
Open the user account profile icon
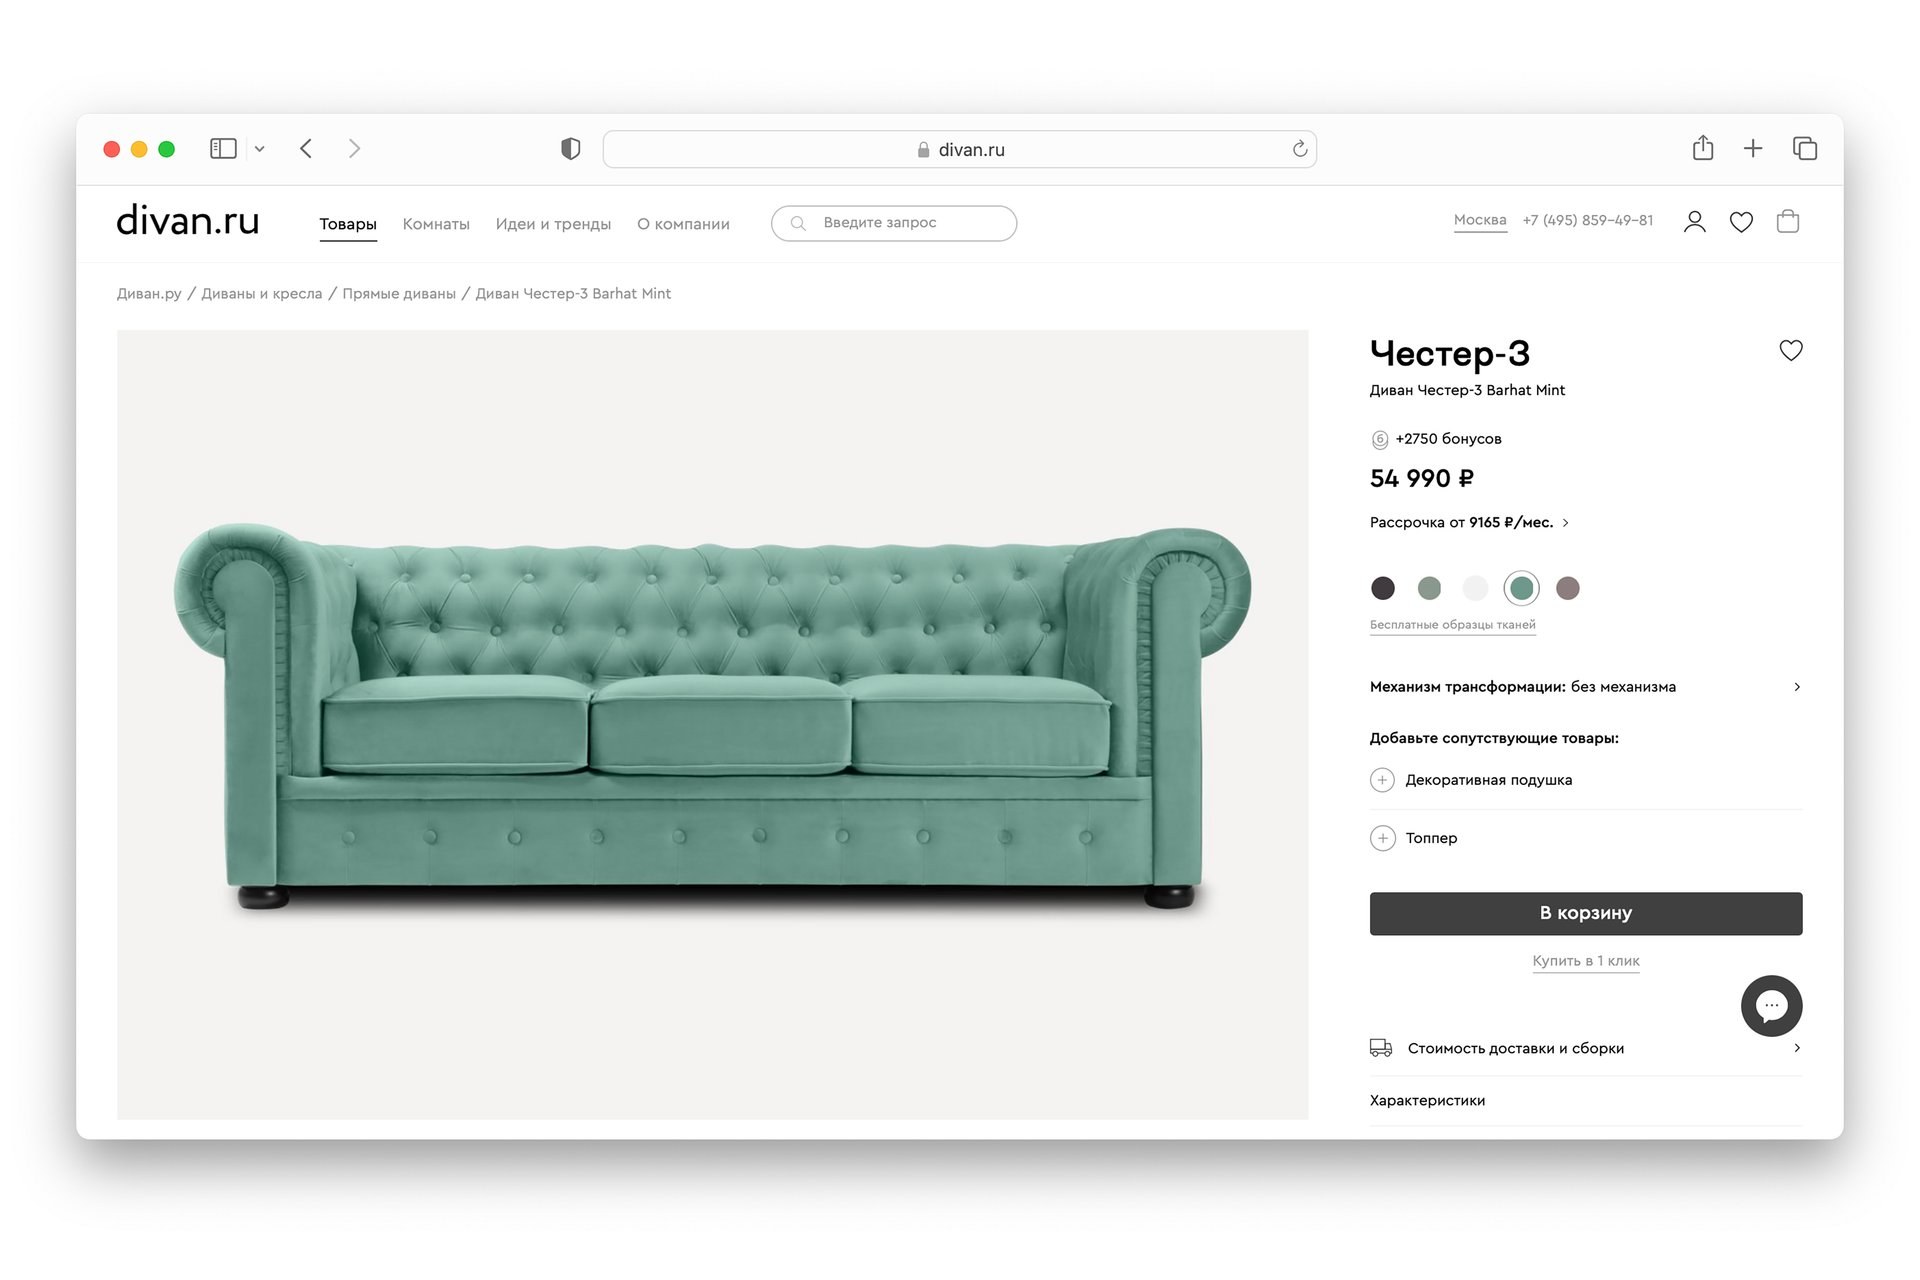click(x=1694, y=222)
